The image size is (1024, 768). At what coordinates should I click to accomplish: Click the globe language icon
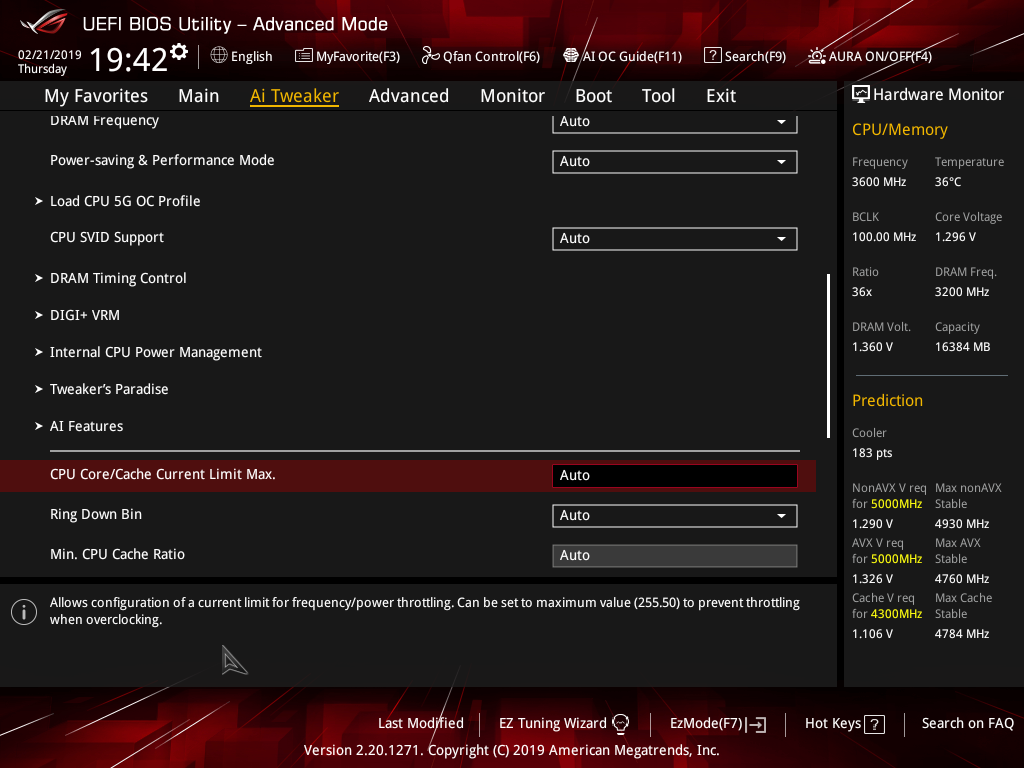[219, 56]
